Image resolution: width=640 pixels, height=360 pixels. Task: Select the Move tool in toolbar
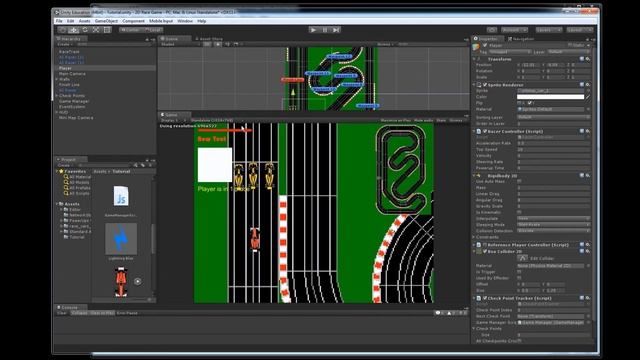[73, 30]
